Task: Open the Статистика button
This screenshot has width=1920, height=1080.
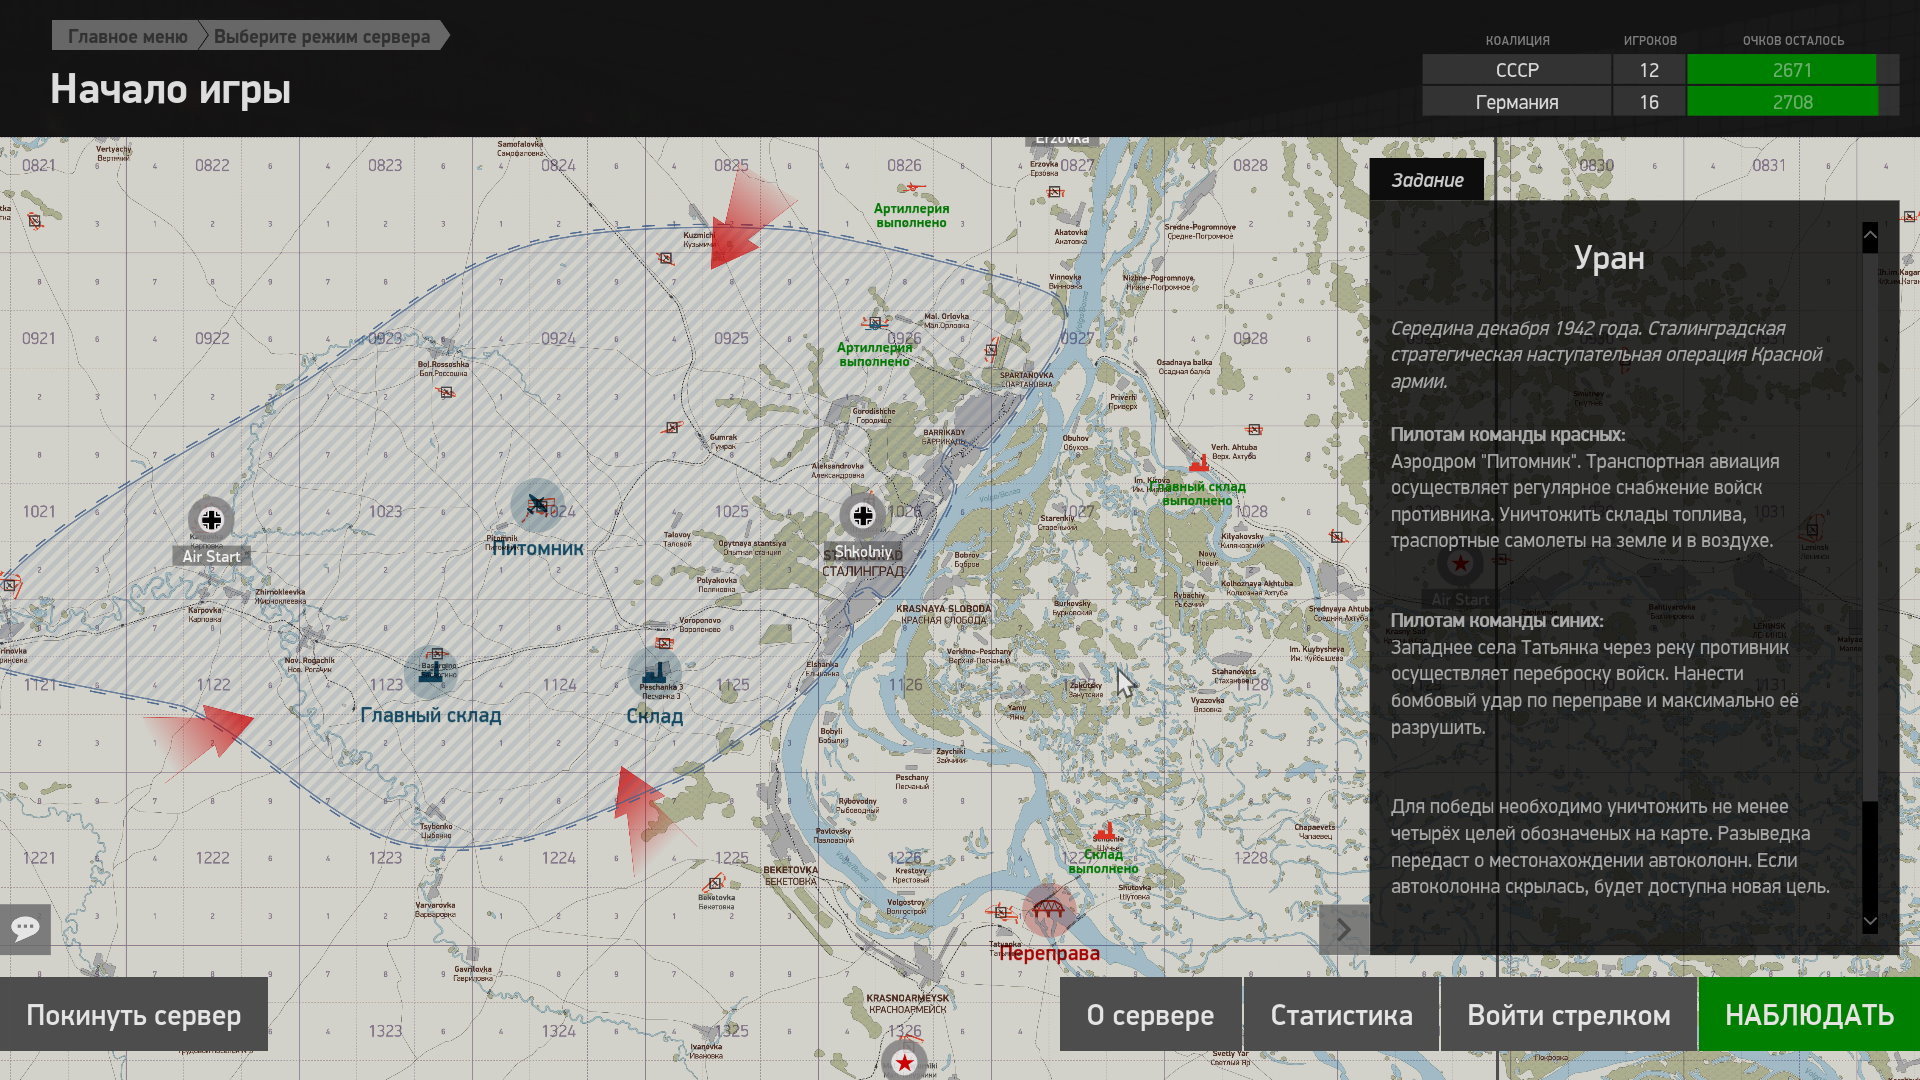Action: coord(1340,1015)
